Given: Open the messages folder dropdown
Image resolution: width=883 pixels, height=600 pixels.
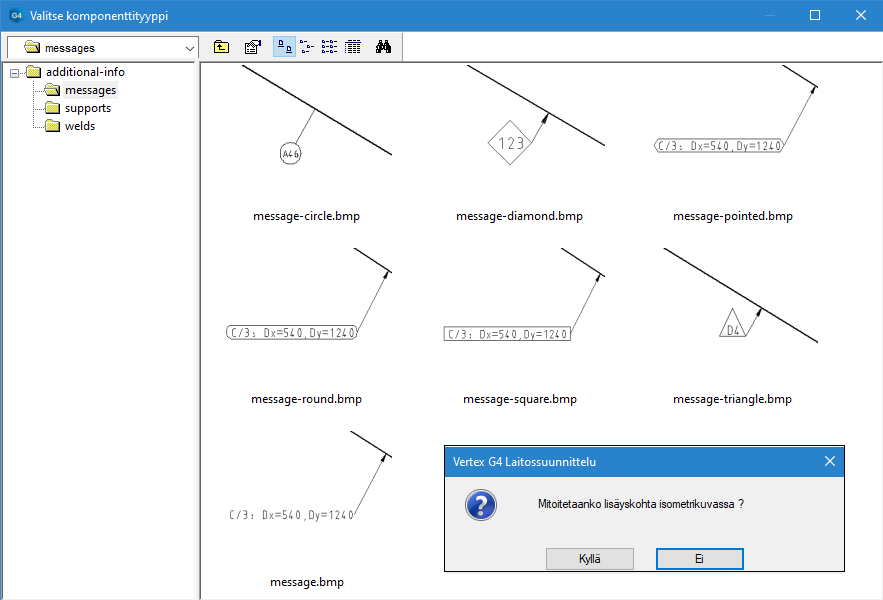Looking at the screenshot, I should pos(190,48).
